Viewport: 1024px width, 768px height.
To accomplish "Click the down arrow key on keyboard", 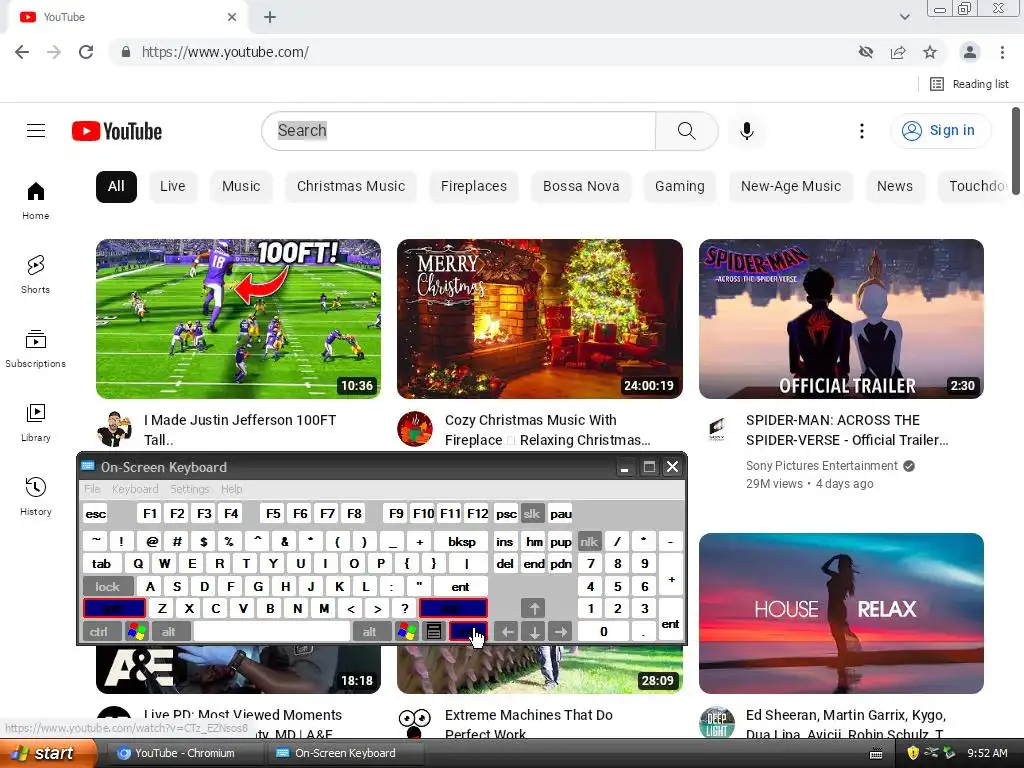I will pos(534,632).
